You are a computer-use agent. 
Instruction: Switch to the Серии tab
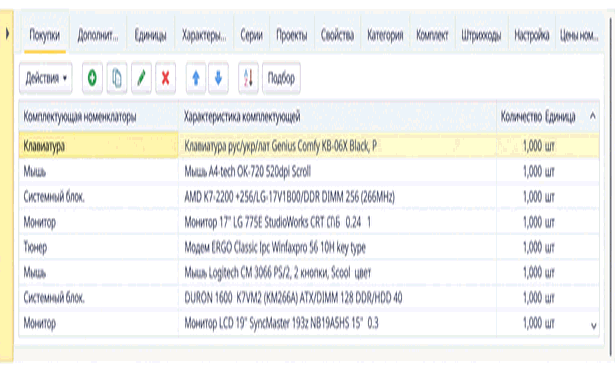pyautogui.click(x=251, y=36)
